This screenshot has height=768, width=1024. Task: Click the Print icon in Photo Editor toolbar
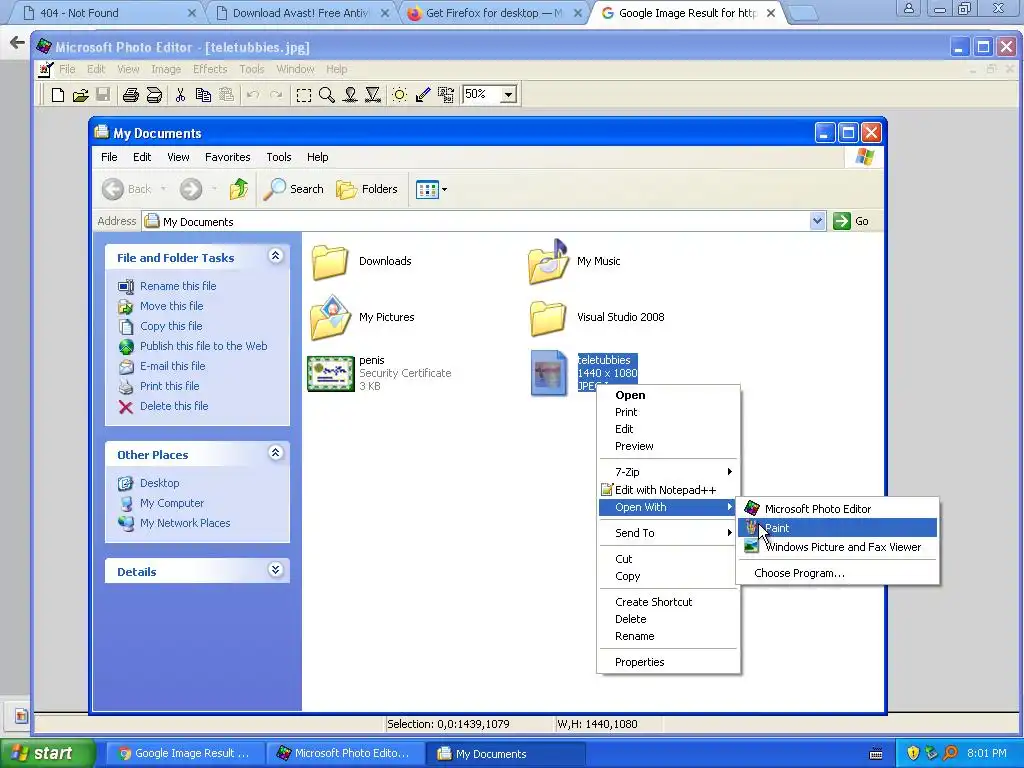131,95
